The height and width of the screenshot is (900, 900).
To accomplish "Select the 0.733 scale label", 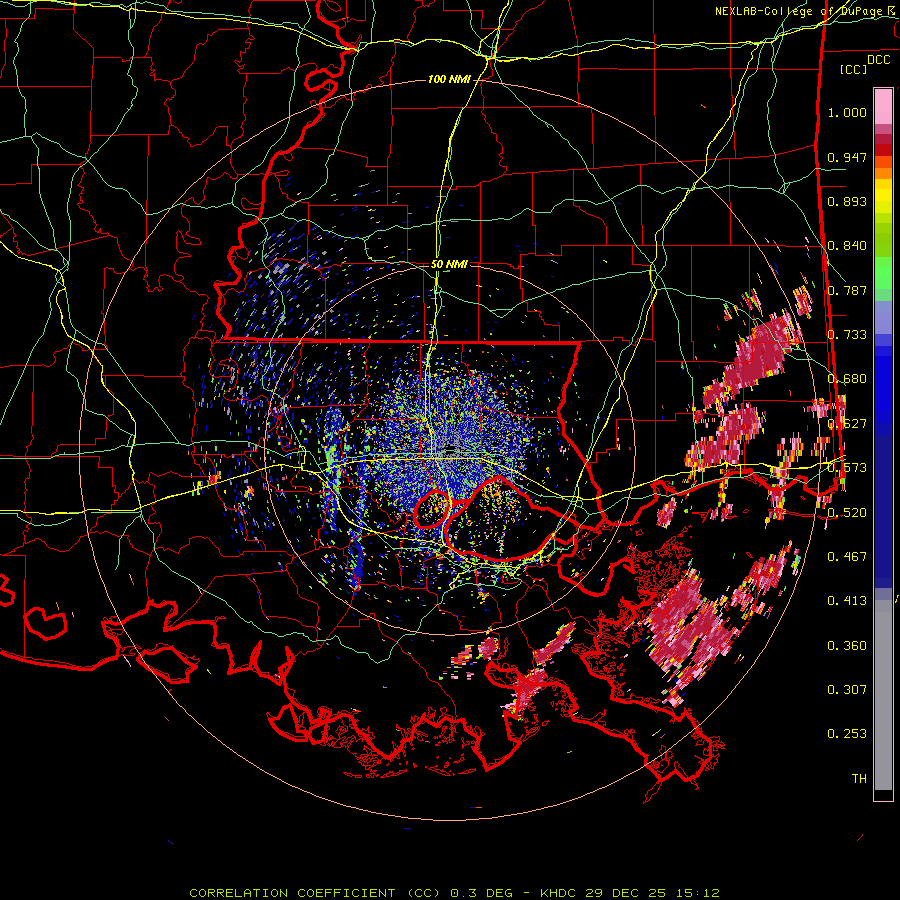I will [847, 335].
